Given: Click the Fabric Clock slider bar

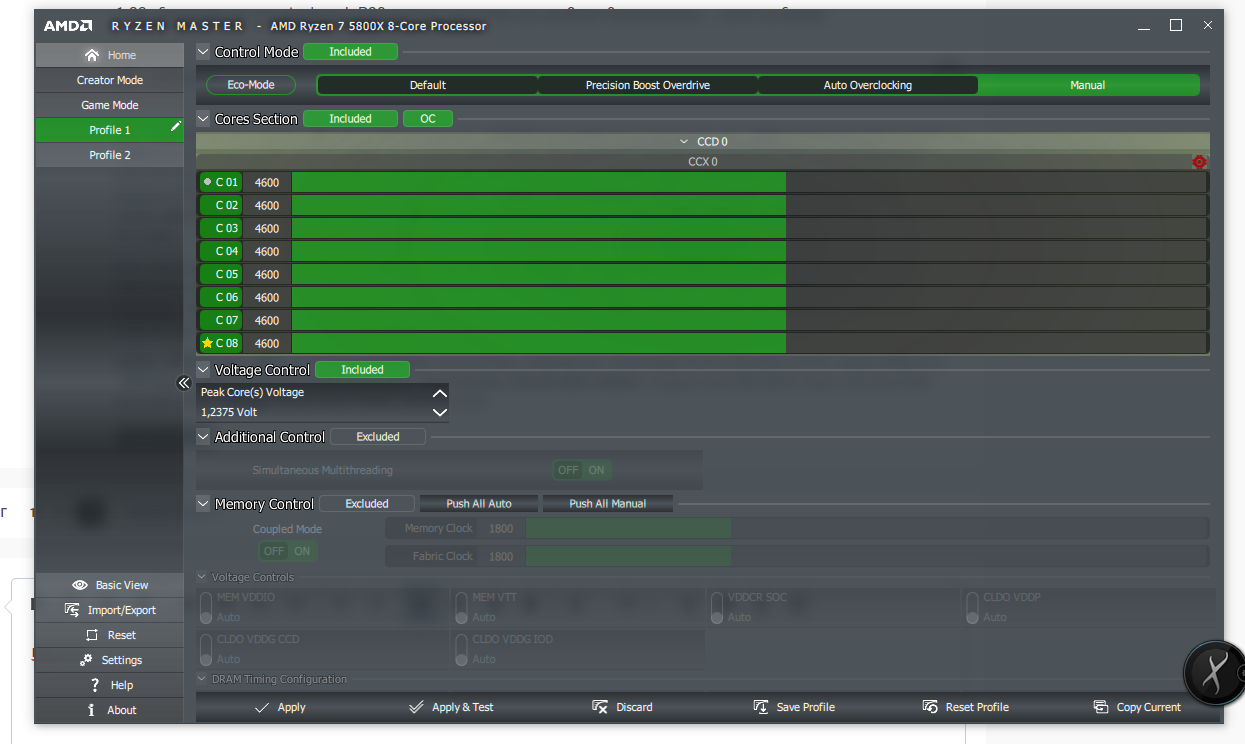Looking at the screenshot, I should 867,556.
